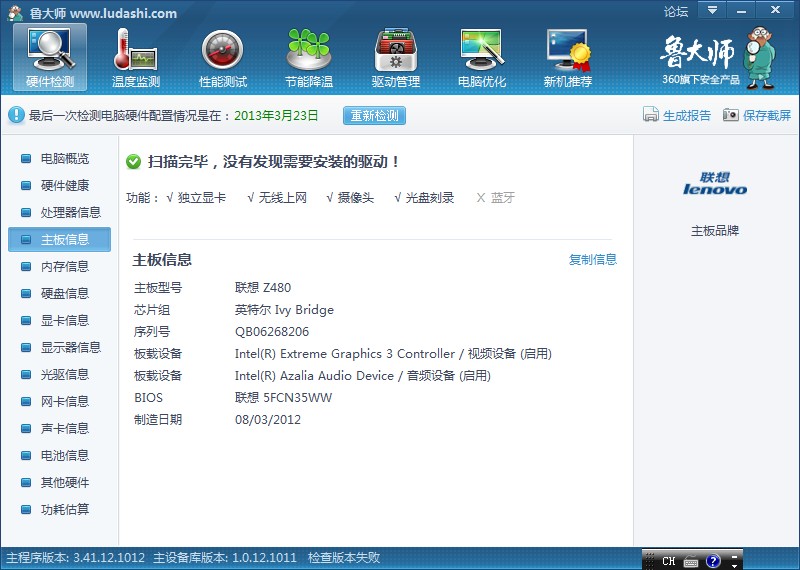Click the manufacture date 08/03/2012
800x570 pixels.
tap(268, 419)
